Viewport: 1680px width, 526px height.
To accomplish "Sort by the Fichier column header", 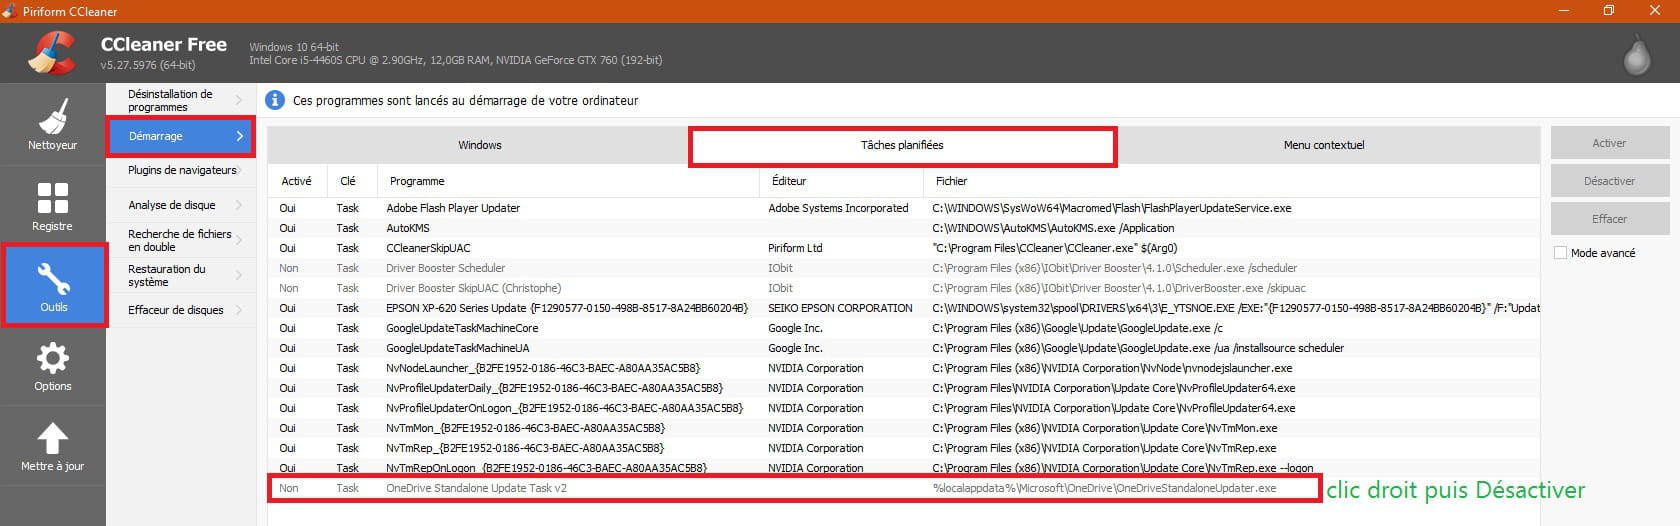I will coord(1231,181).
